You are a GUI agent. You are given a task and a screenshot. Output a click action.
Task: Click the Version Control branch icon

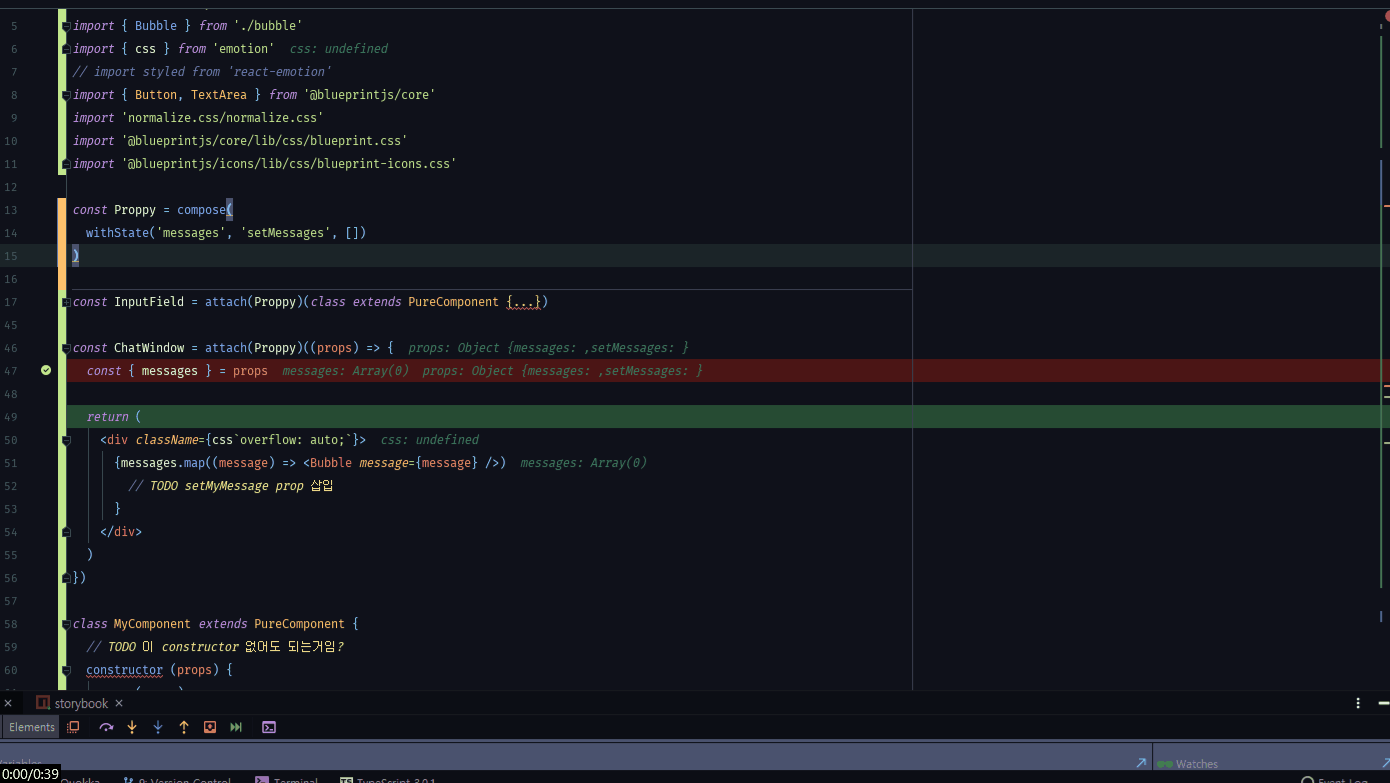(128, 780)
